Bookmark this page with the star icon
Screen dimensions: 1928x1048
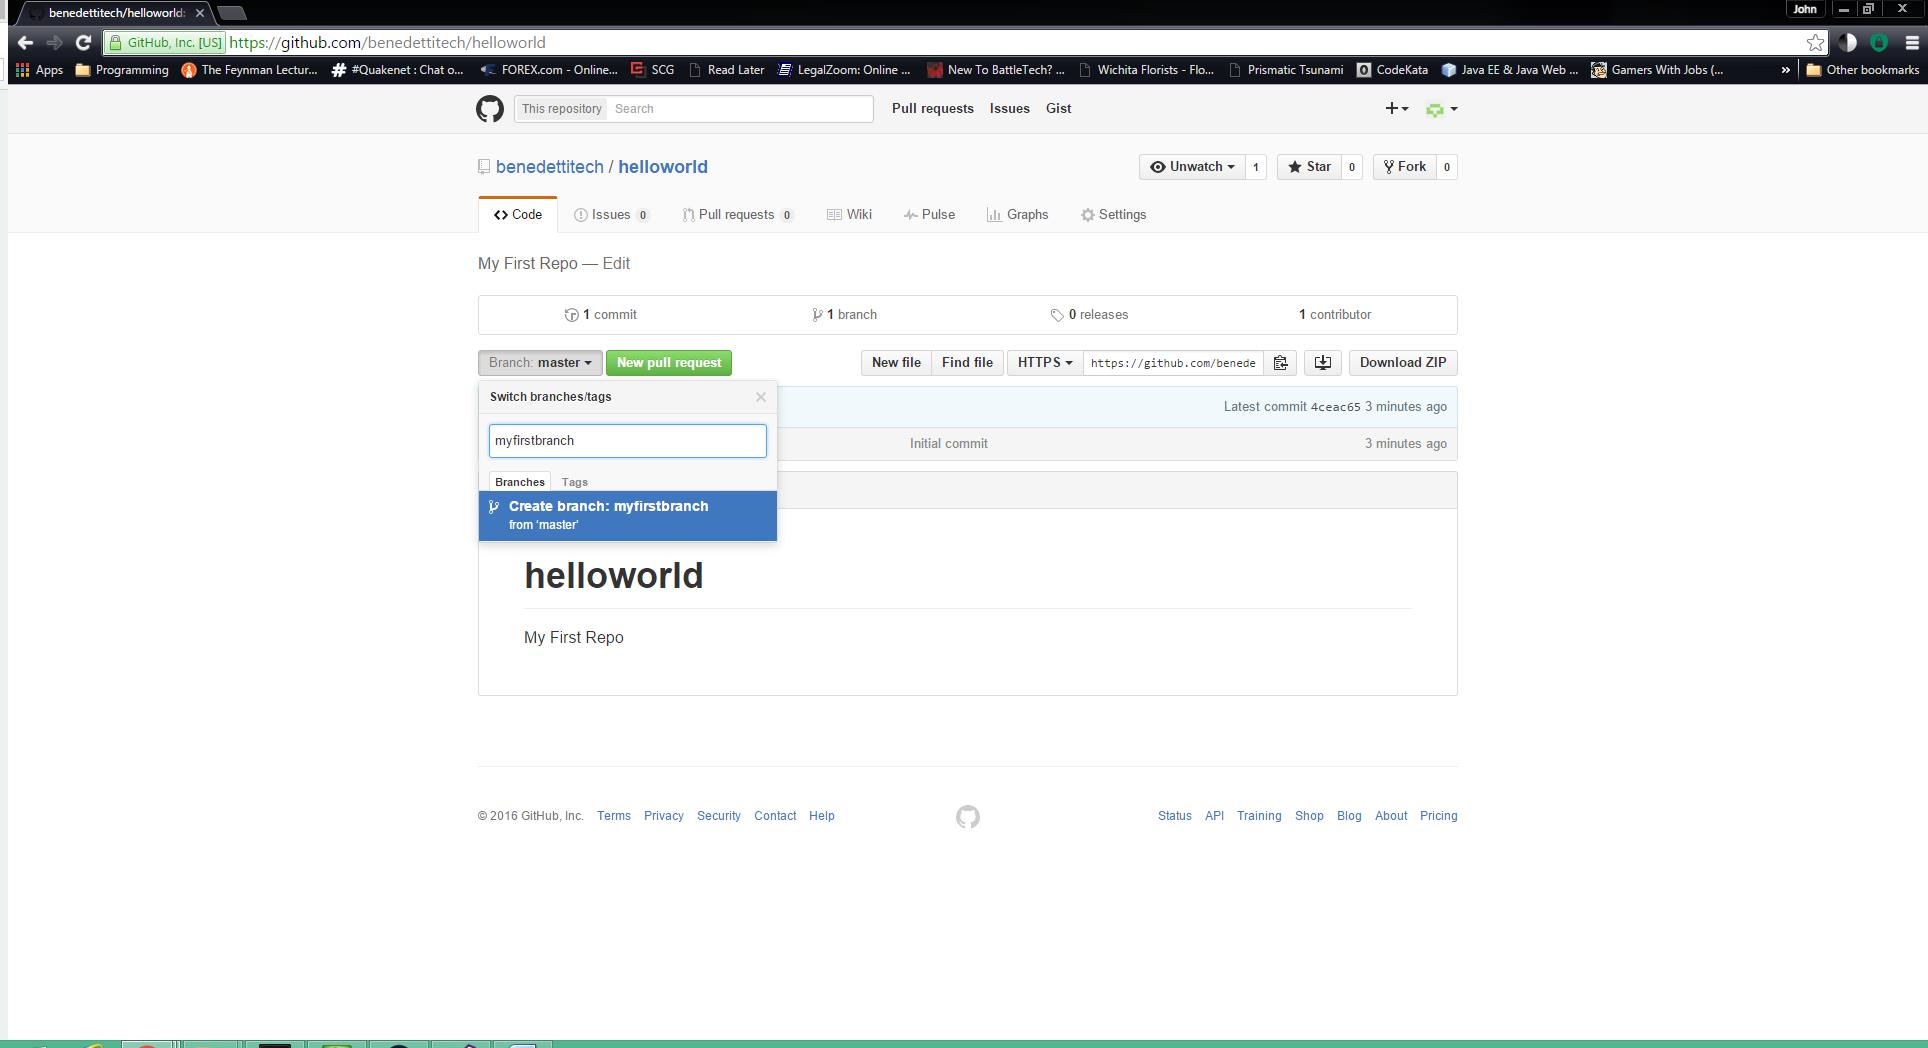point(1815,42)
